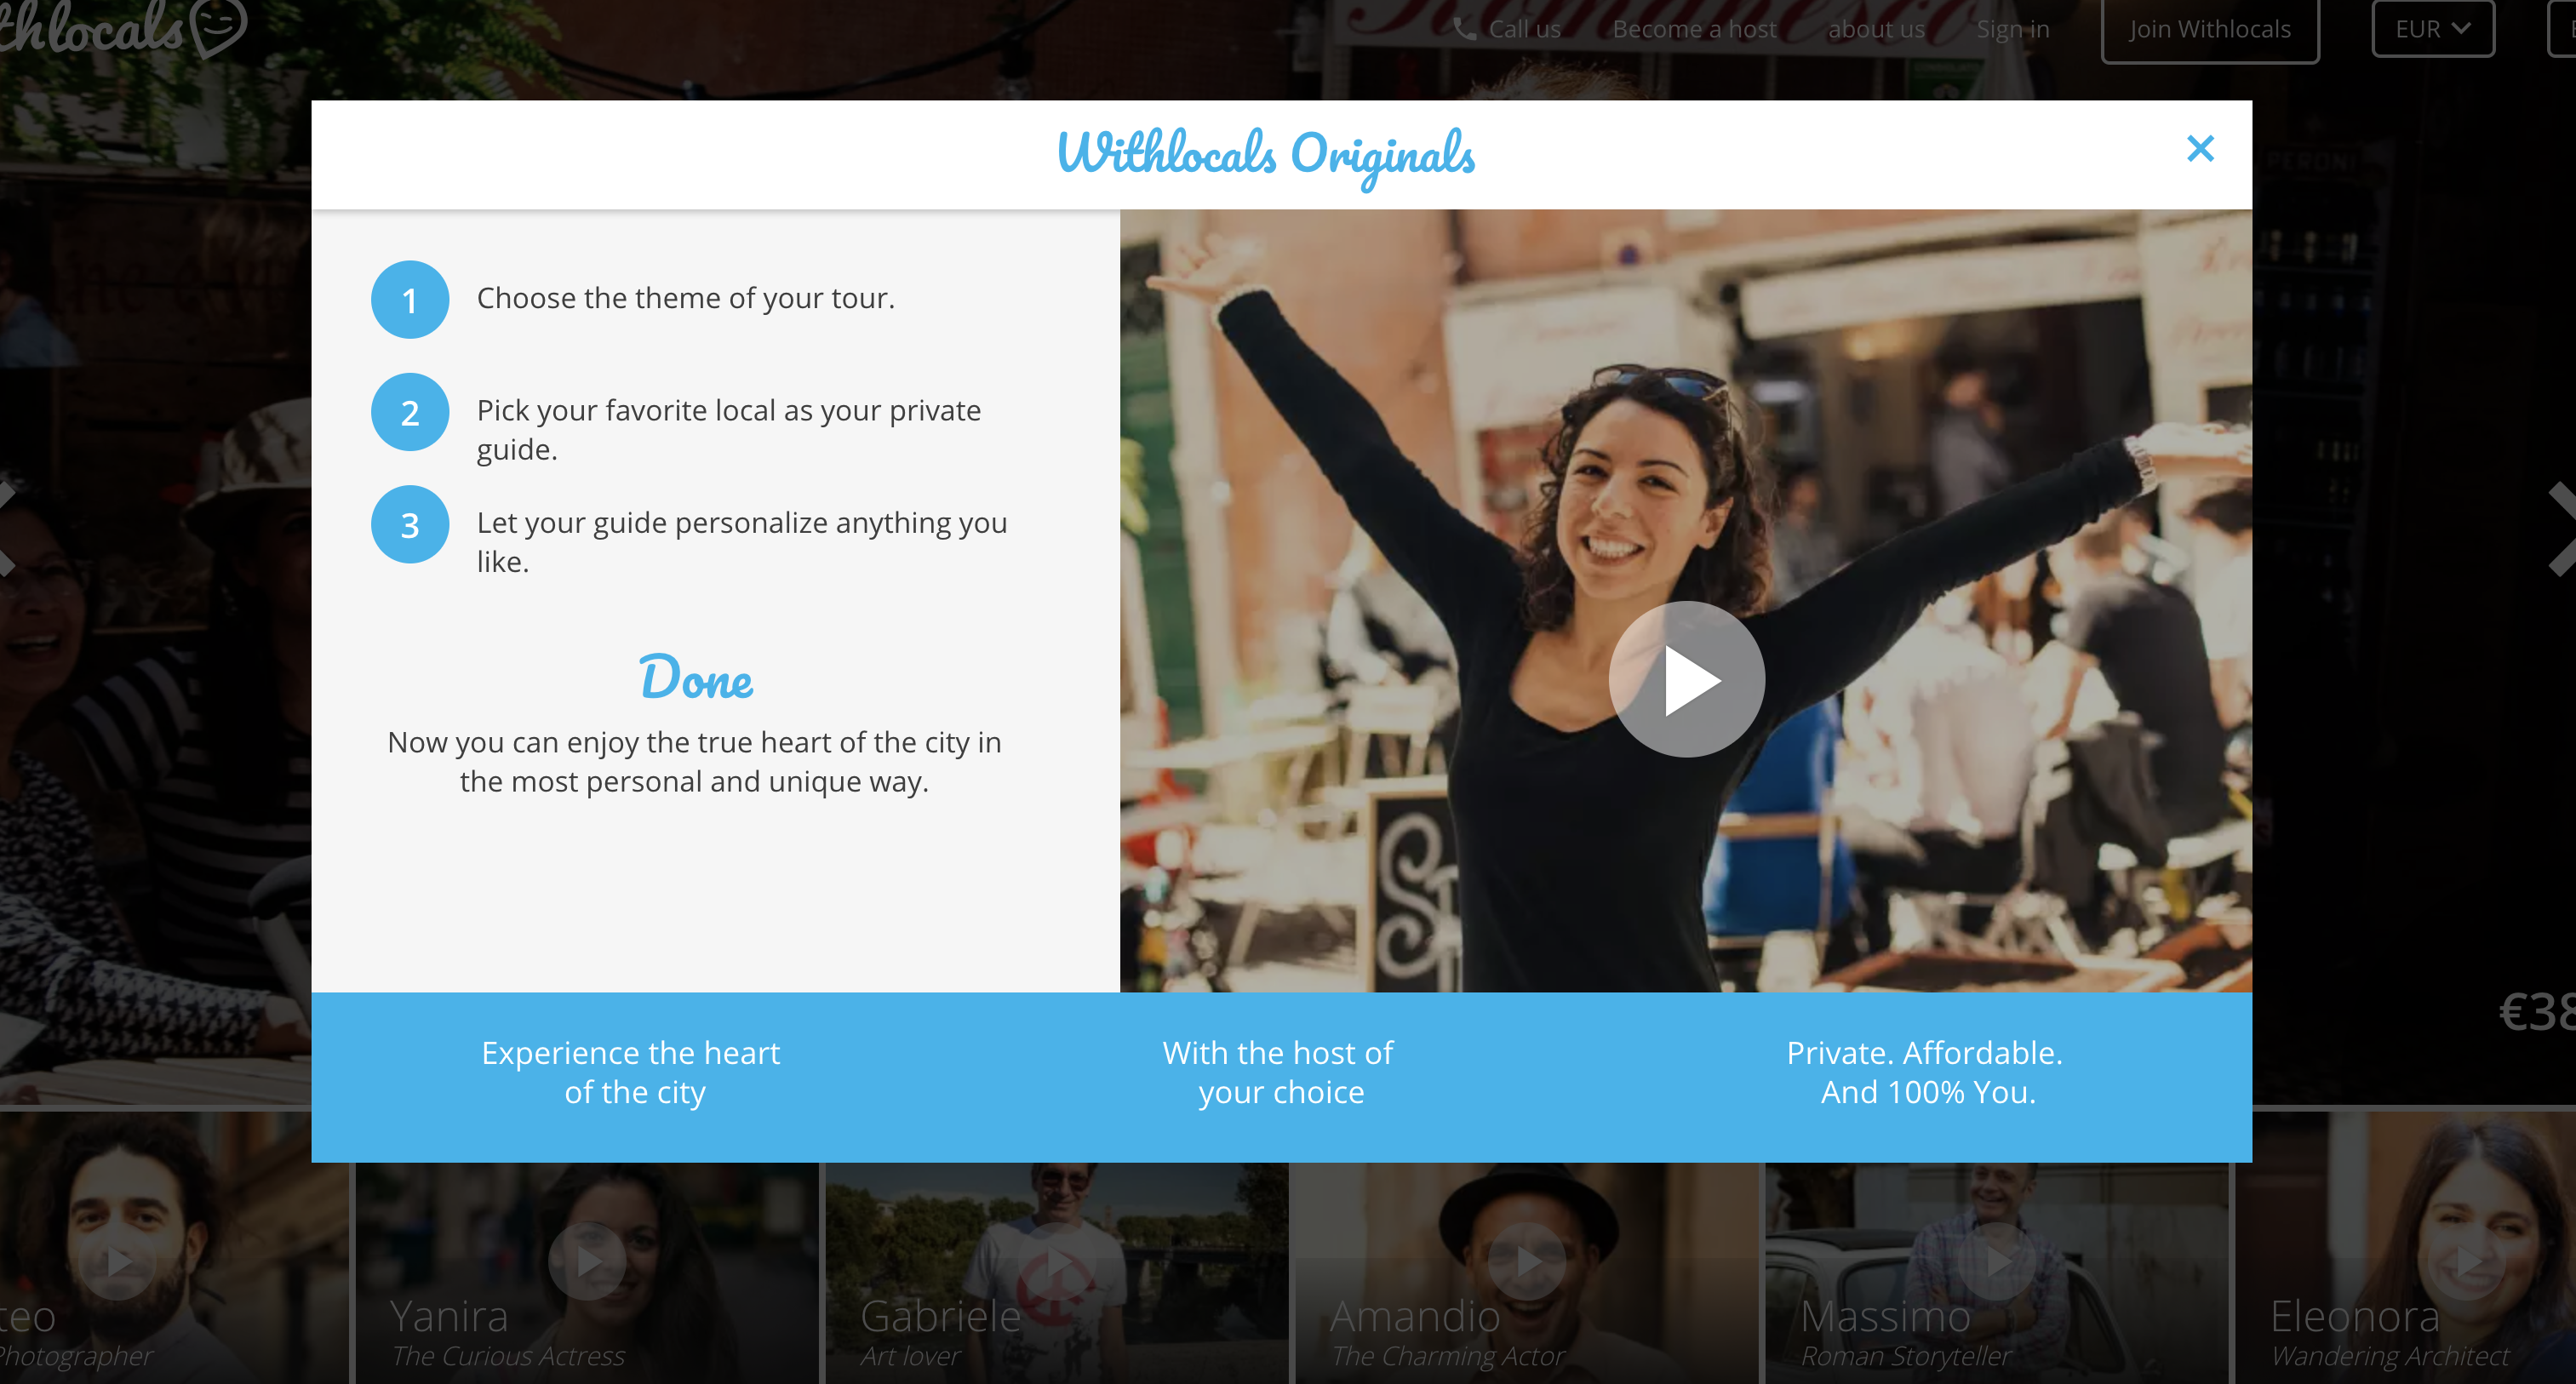
Task: Click the step 2 circle icon
Action: [x=409, y=412]
